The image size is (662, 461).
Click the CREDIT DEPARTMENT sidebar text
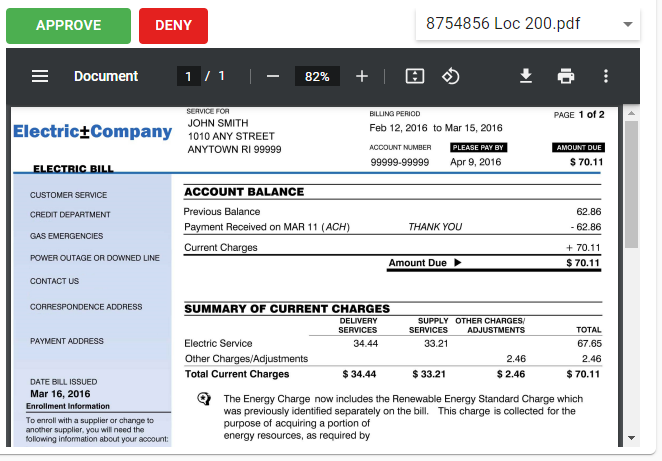coord(70,214)
